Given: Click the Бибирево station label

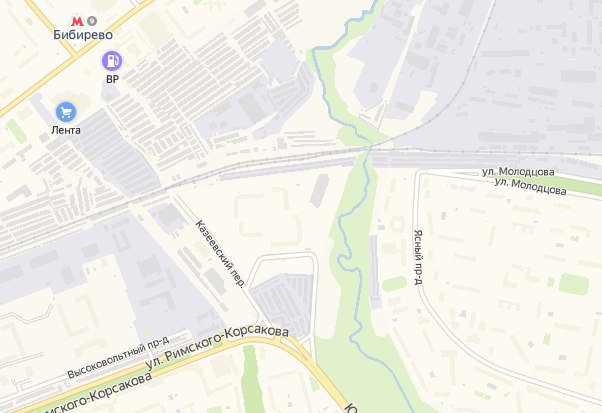Looking at the screenshot, I should point(83,35).
